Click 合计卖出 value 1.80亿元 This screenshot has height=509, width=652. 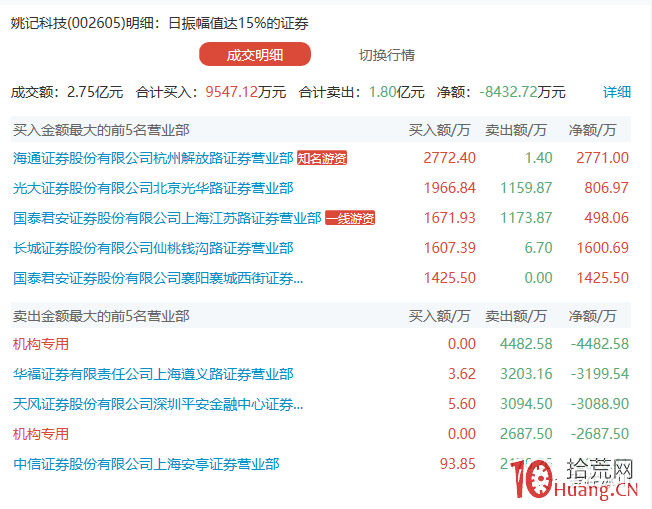397,92
